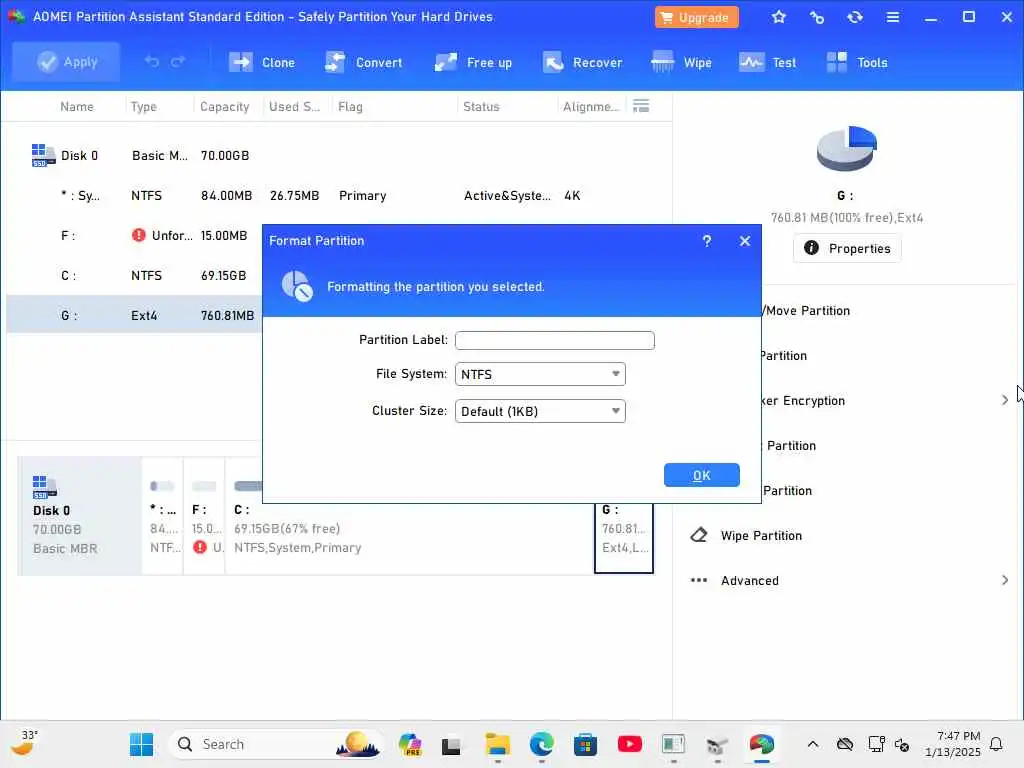The image size is (1024, 768).
Task: Select the G: Ext4 partition row
Action: coord(135,315)
